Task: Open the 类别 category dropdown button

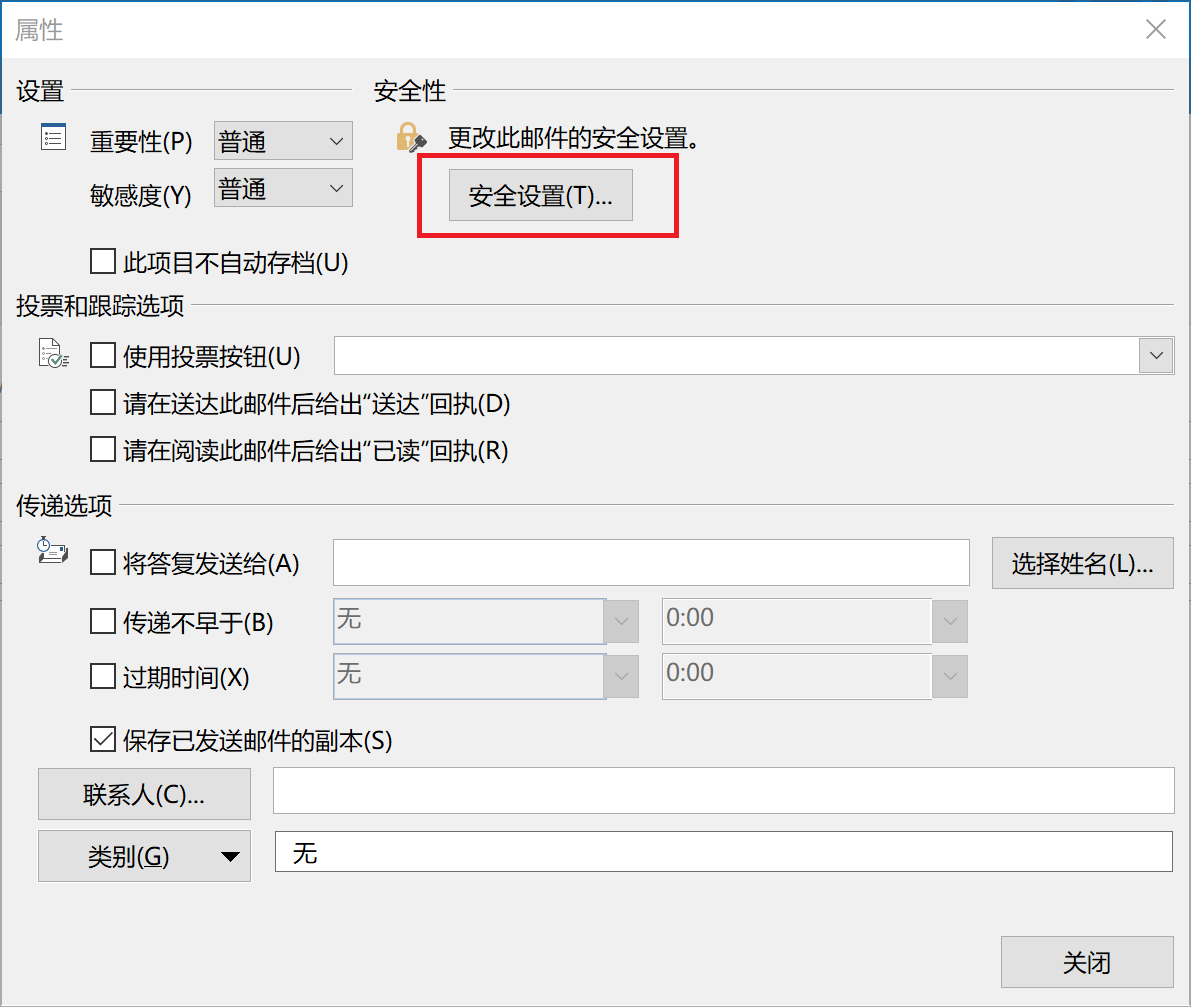Action: point(144,856)
